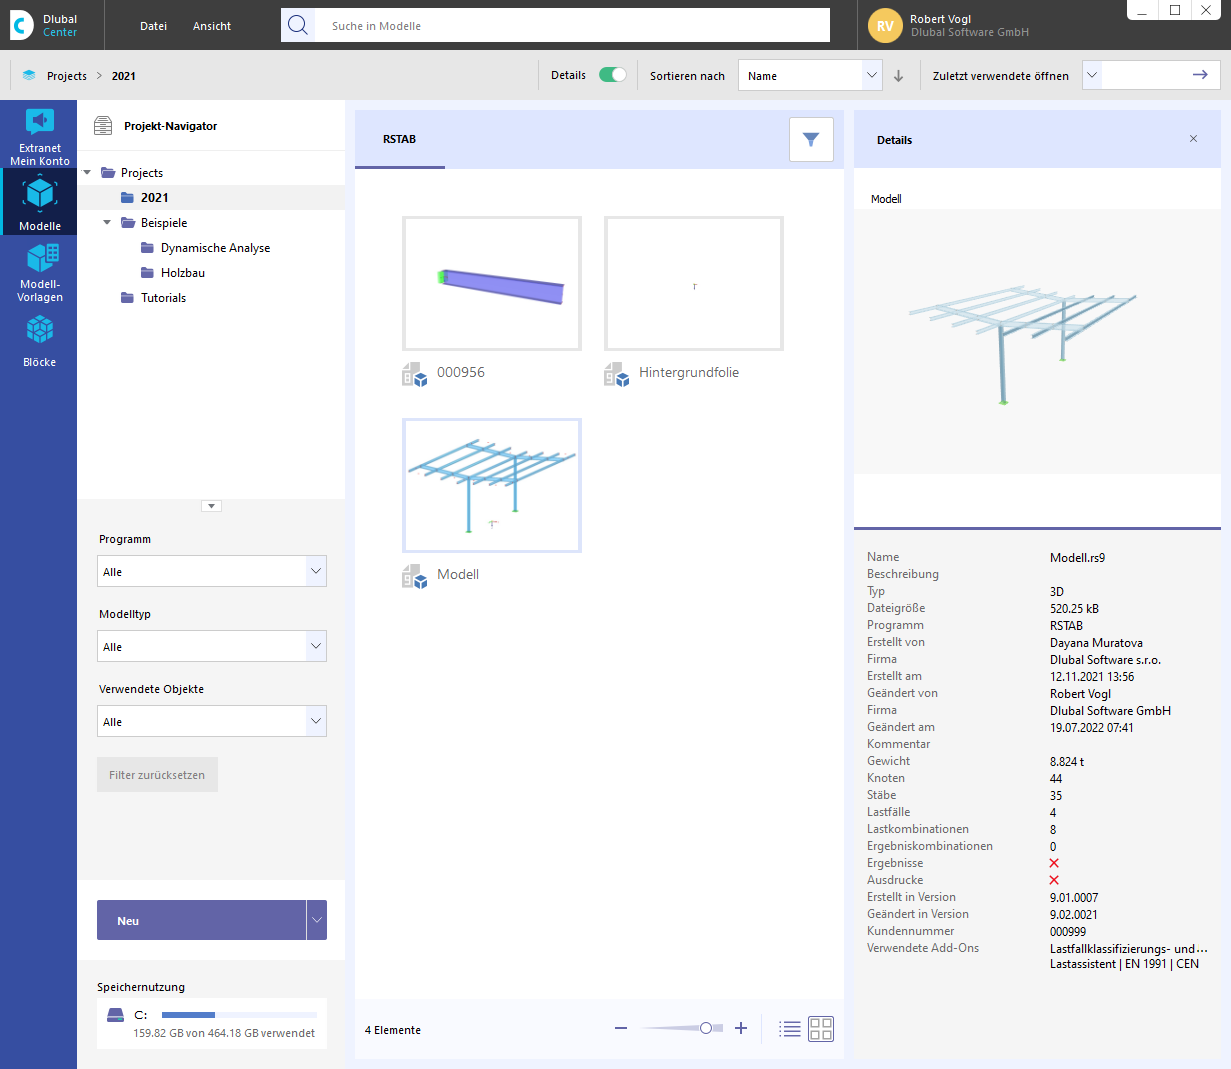
Task: Select the Holzbau folder
Action: tap(182, 273)
